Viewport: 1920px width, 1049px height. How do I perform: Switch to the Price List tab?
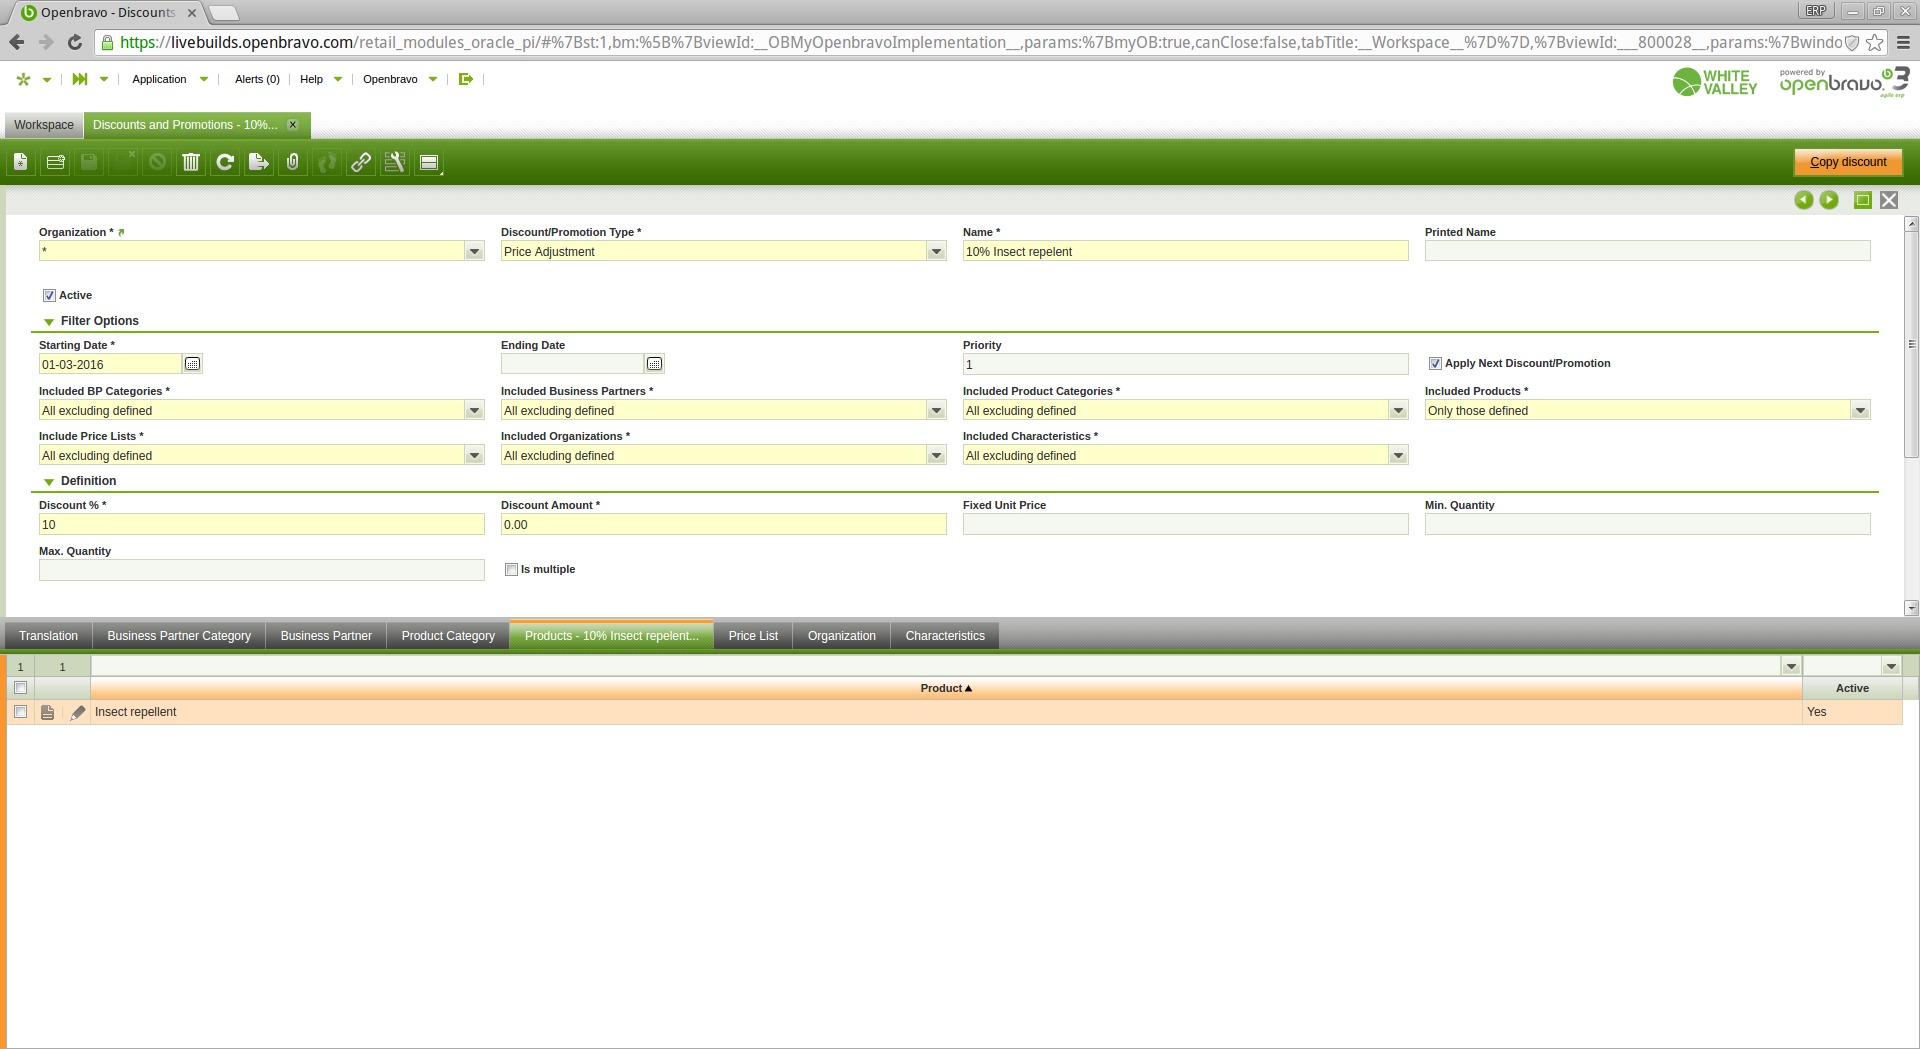coord(753,636)
